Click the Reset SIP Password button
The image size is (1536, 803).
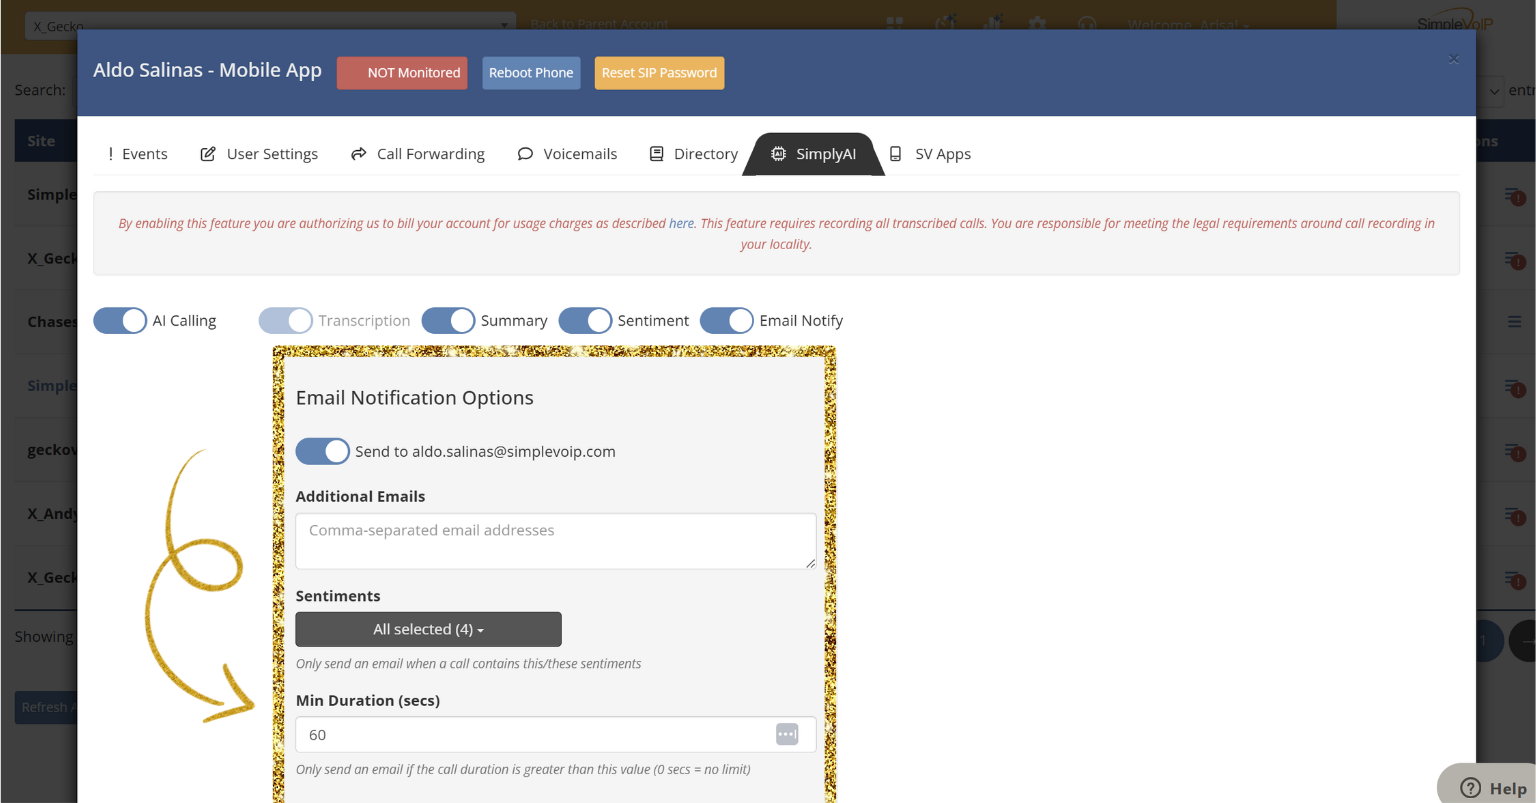click(x=659, y=73)
